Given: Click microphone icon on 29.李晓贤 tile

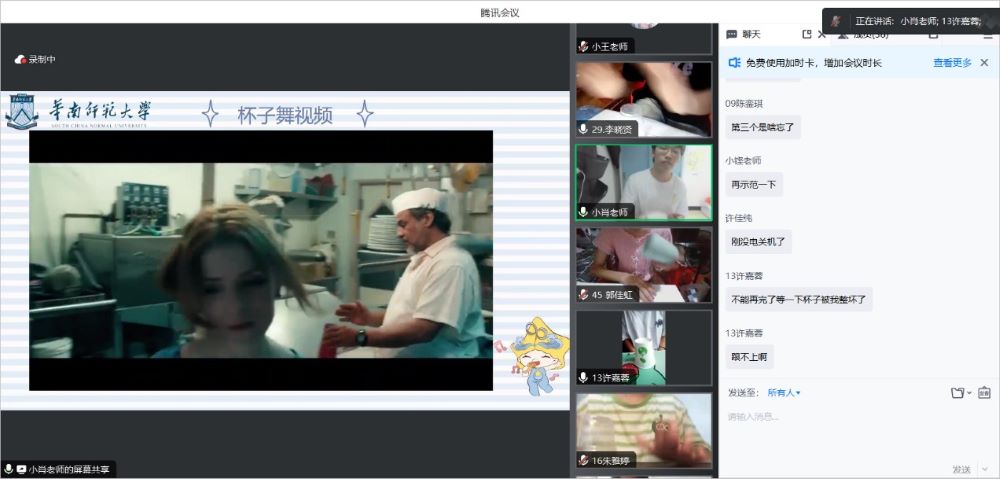Looking at the screenshot, I should pos(584,129).
